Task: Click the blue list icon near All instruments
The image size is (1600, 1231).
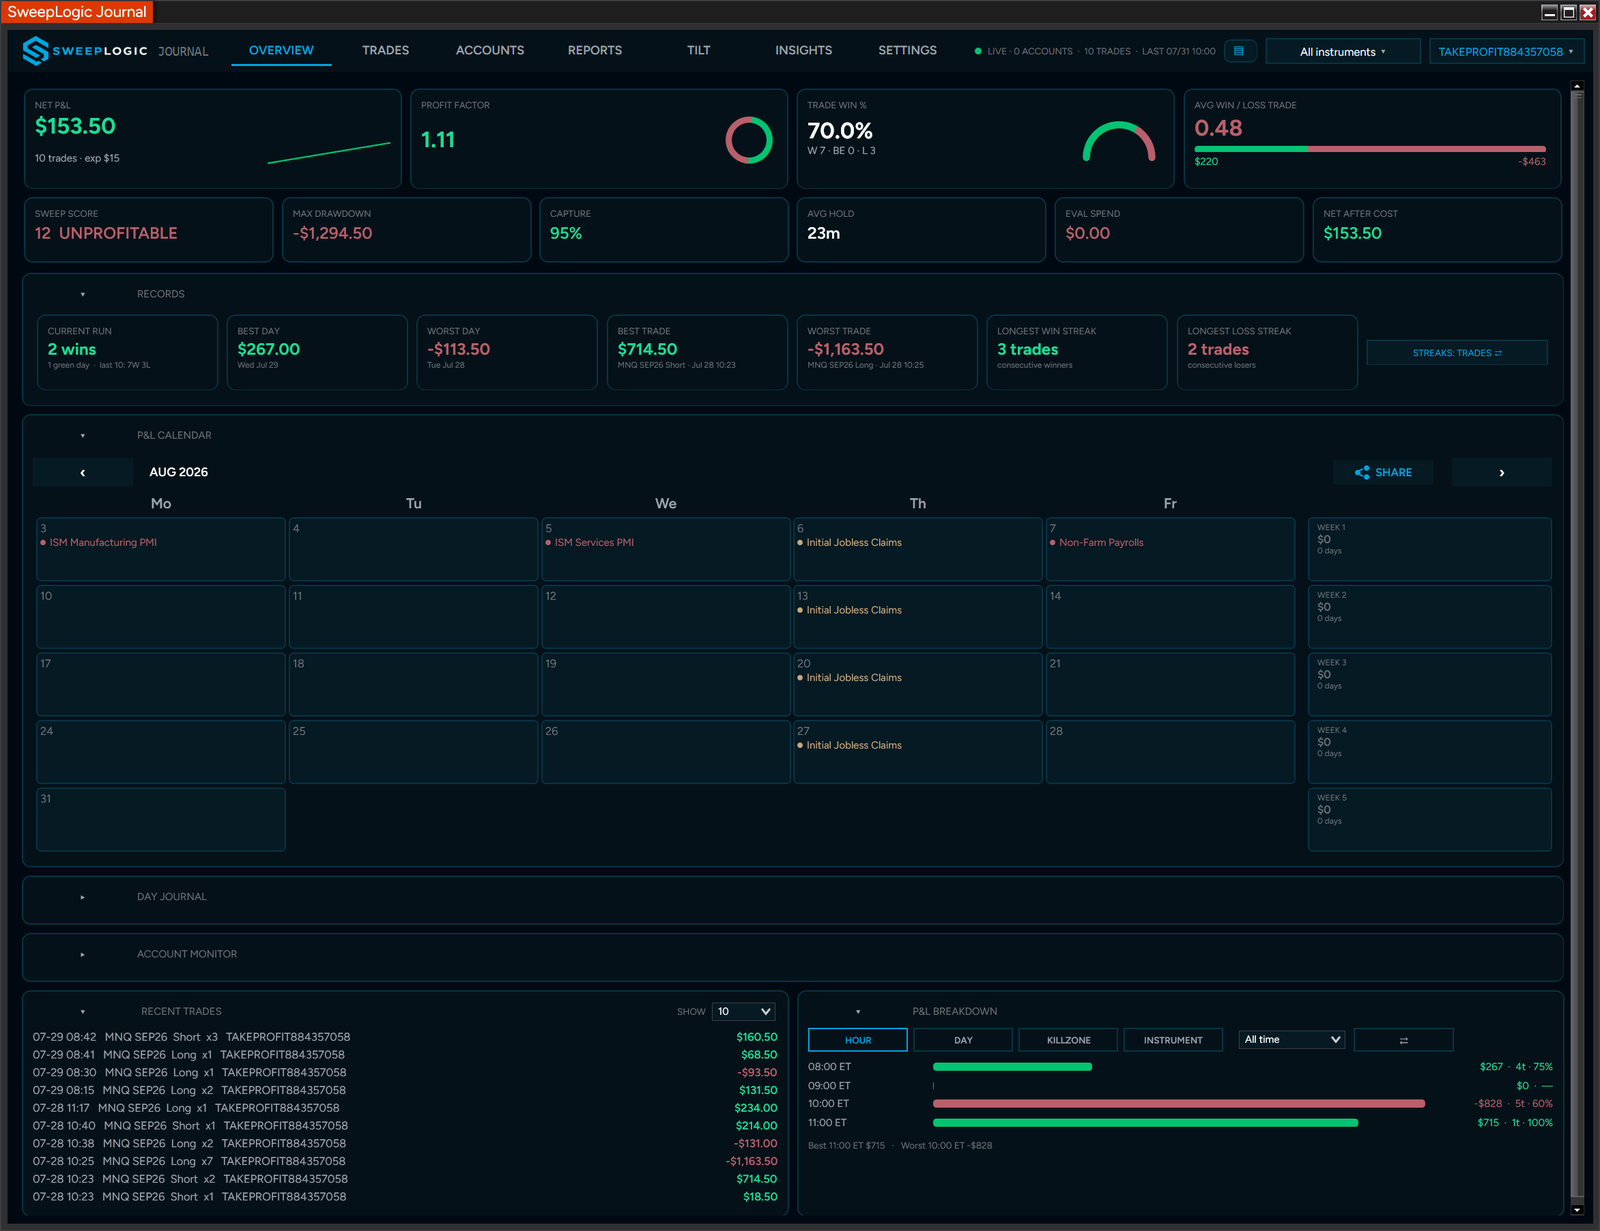Action: (1239, 51)
